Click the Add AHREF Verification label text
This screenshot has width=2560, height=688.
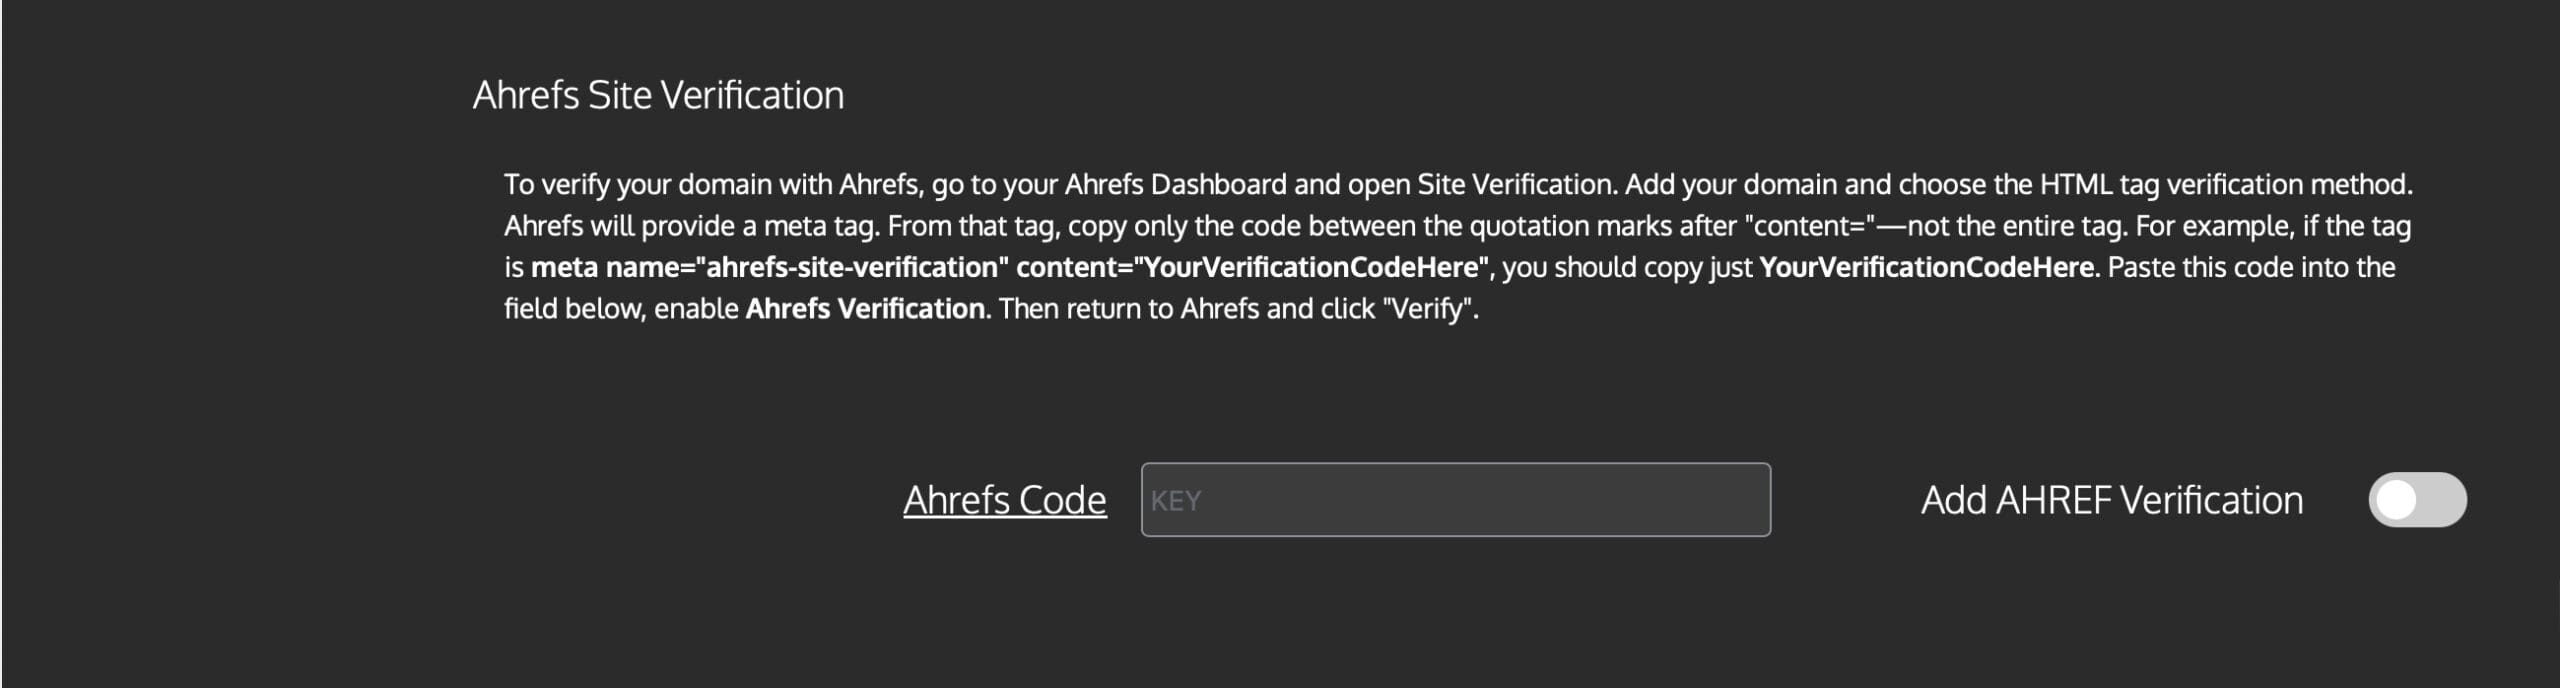click(x=2111, y=500)
